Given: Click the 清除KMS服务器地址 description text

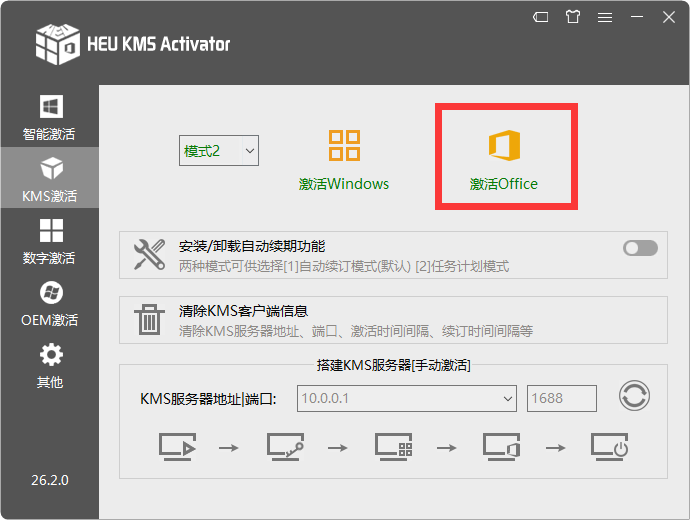Looking at the screenshot, I should [356, 331].
